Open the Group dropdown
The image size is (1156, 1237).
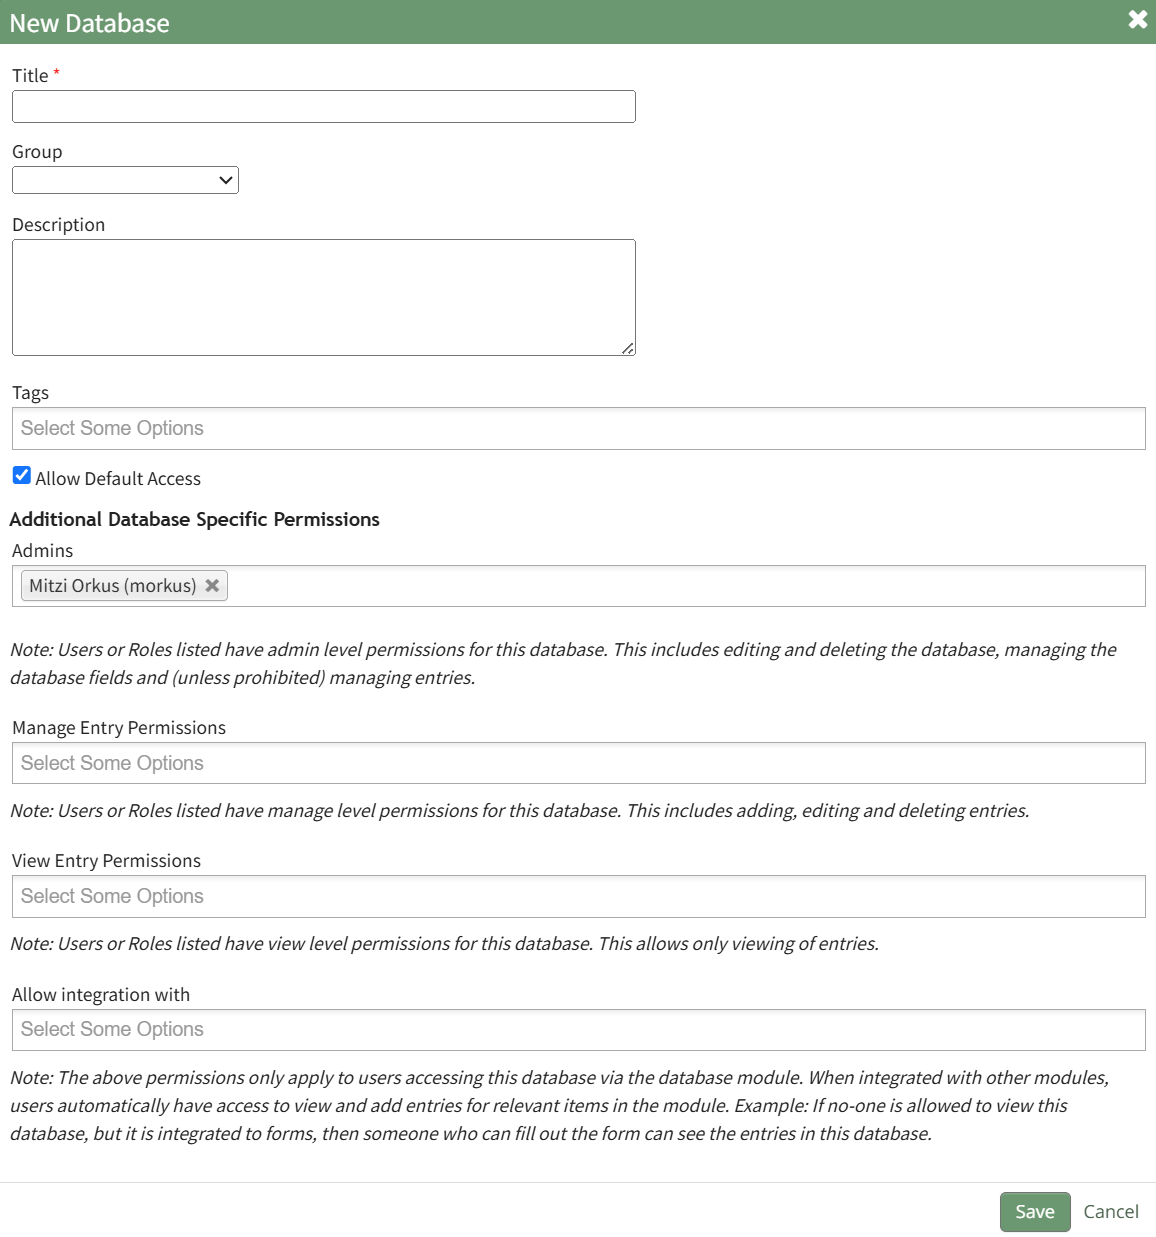125,180
